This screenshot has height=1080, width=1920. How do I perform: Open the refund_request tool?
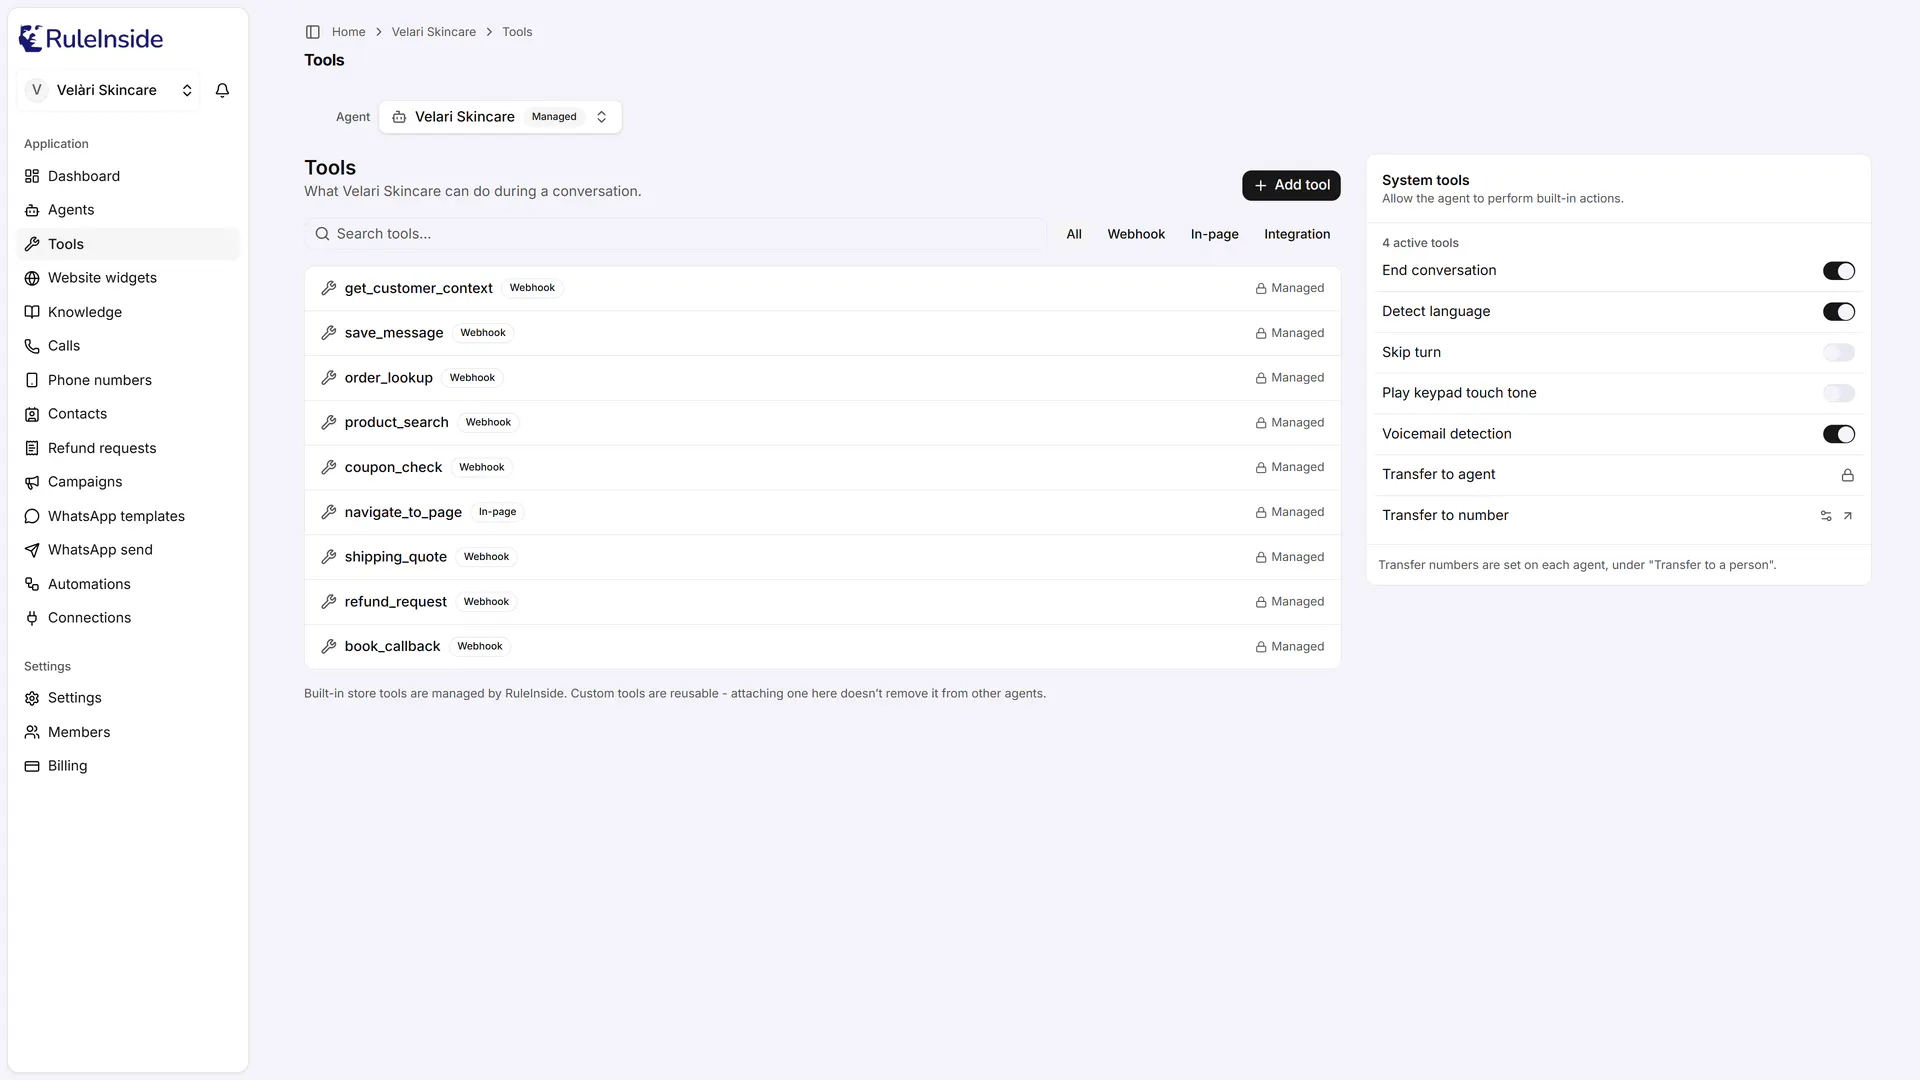pyautogui.click(x=822, y=602)
